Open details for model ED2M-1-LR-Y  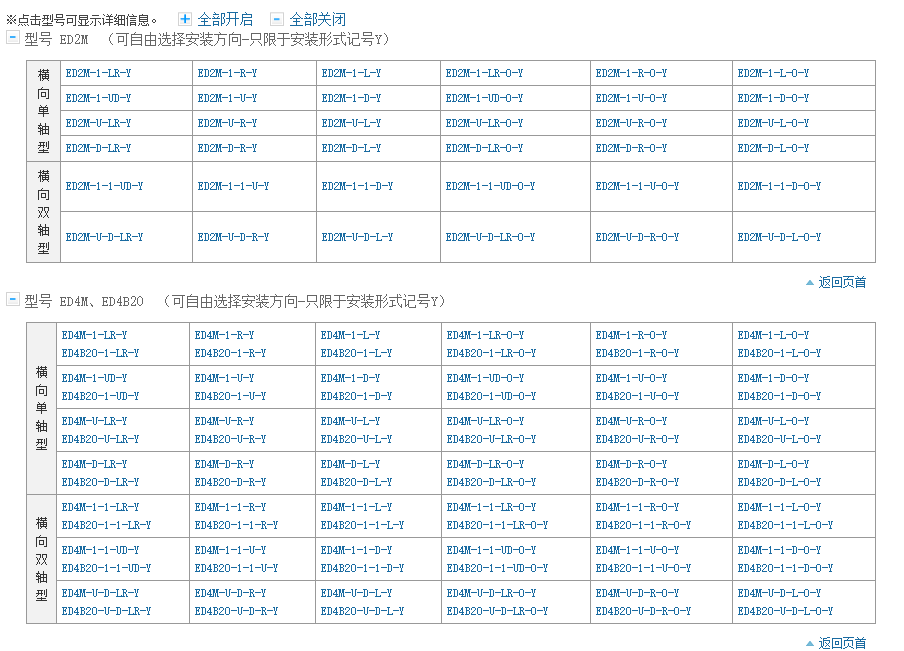tap(96, 72)
